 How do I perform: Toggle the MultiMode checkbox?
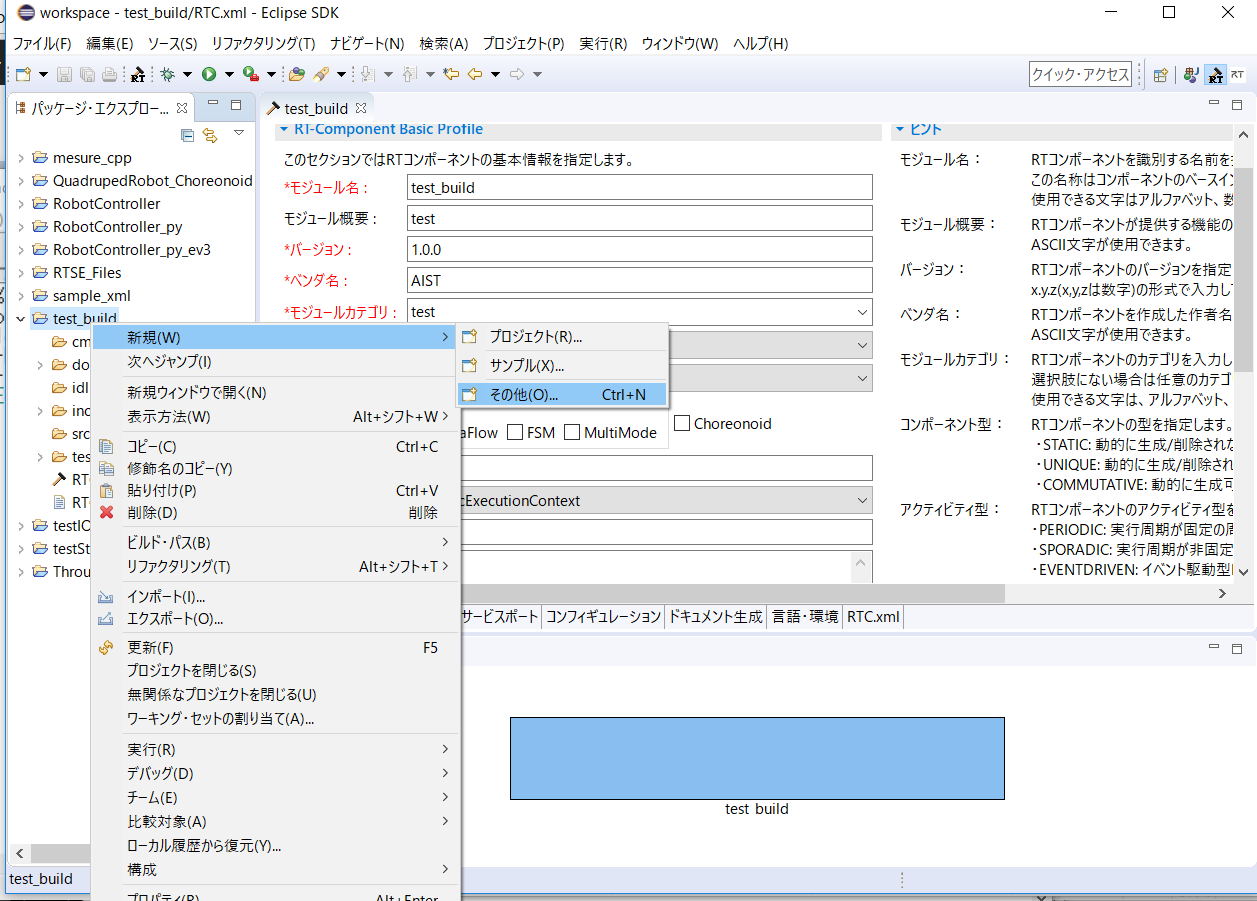573,433
